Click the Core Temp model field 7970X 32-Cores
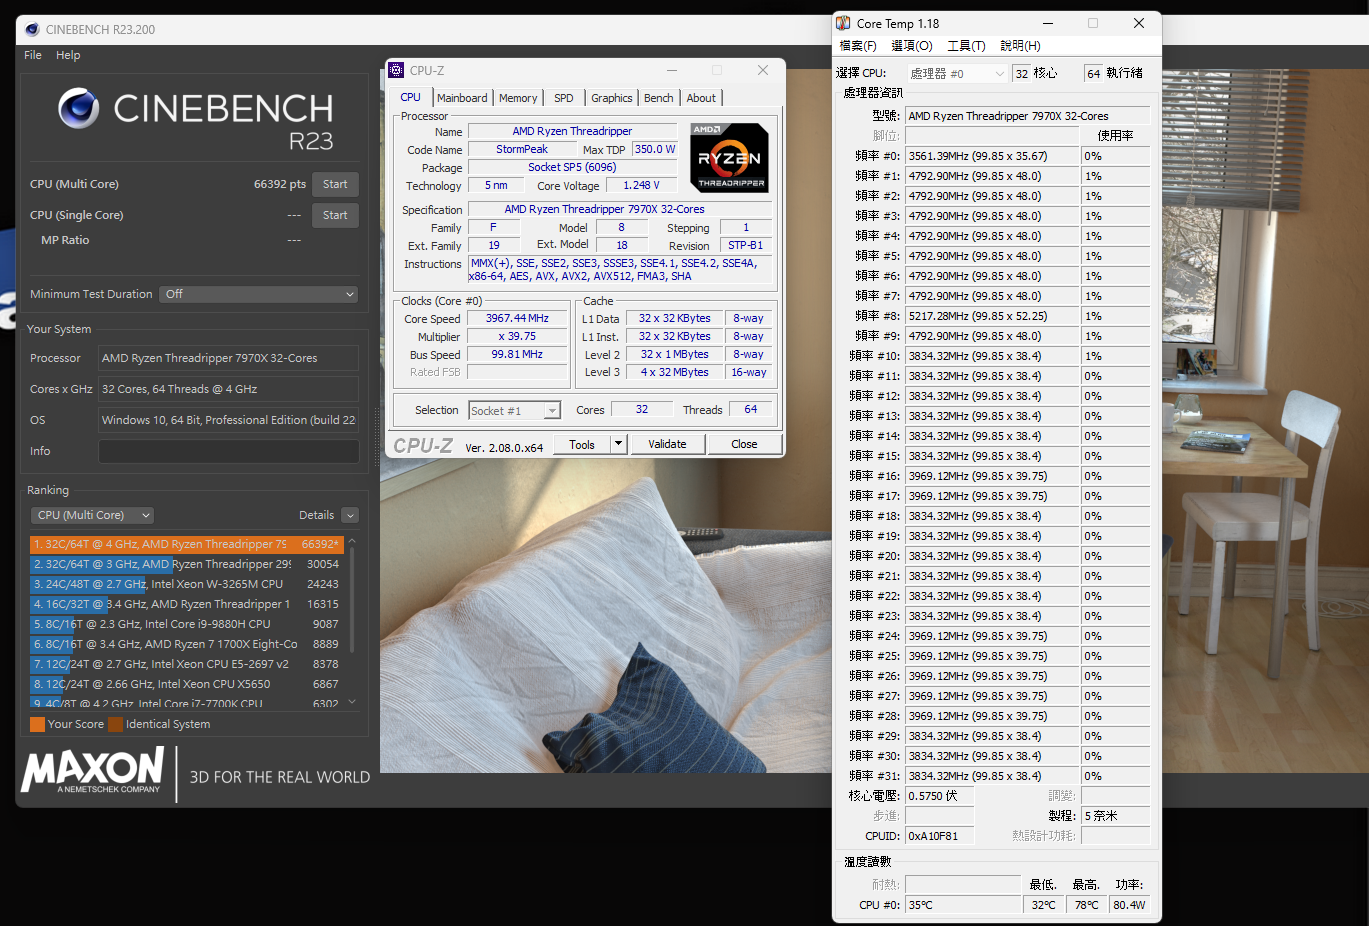The width and height of the screenshot is (1369, 926). pos(1027,116)
